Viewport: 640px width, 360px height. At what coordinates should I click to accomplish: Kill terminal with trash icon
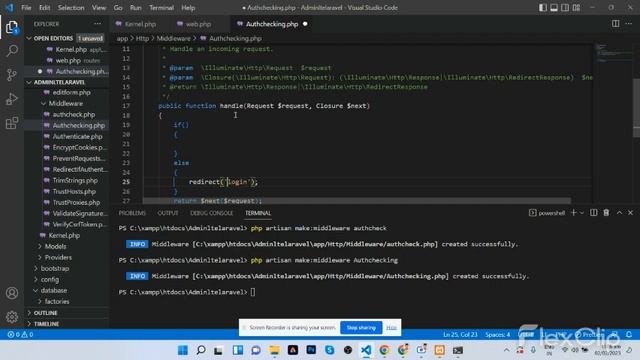(606, 213)
